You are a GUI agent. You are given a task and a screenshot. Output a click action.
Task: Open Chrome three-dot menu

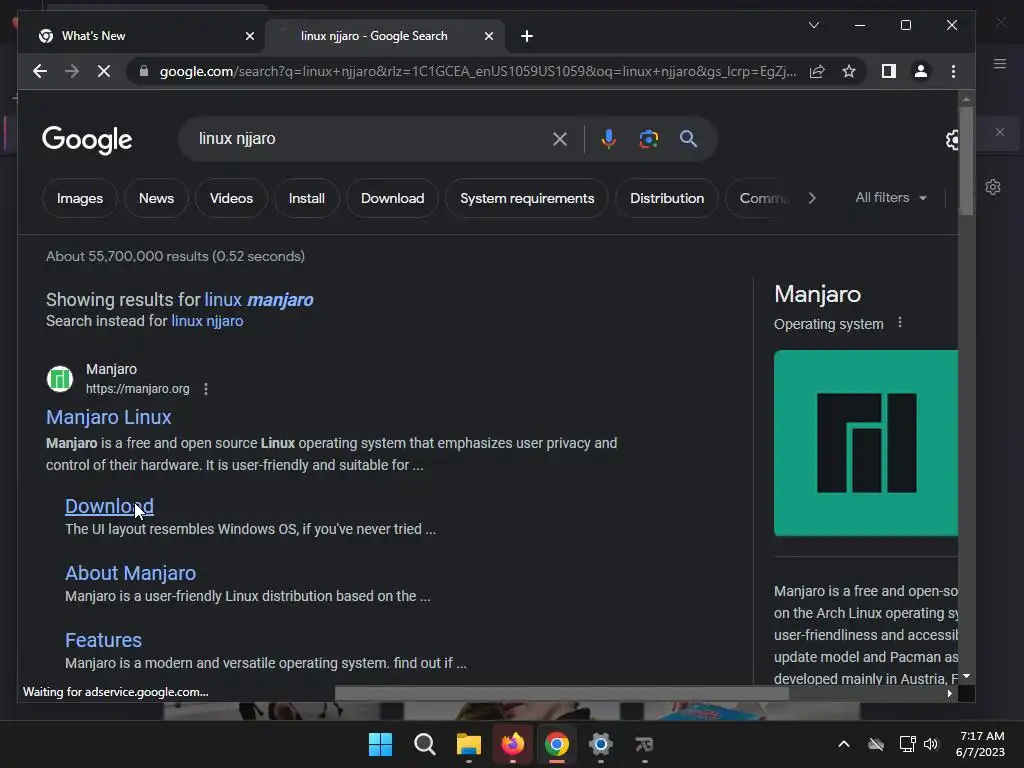click(x=953, y=71)
